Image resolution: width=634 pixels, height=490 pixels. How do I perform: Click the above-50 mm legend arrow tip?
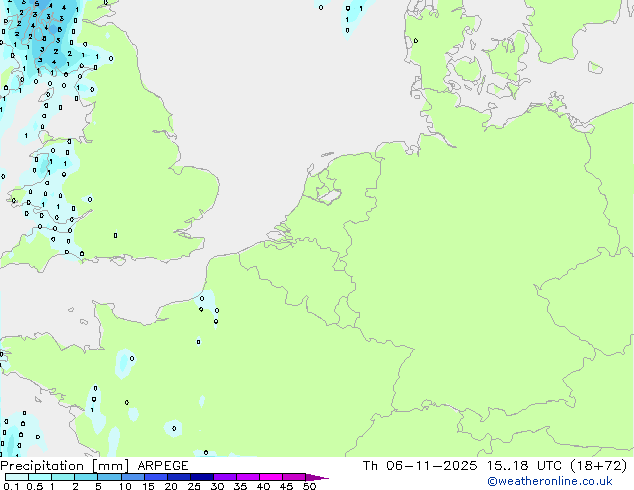coord(317,477)
